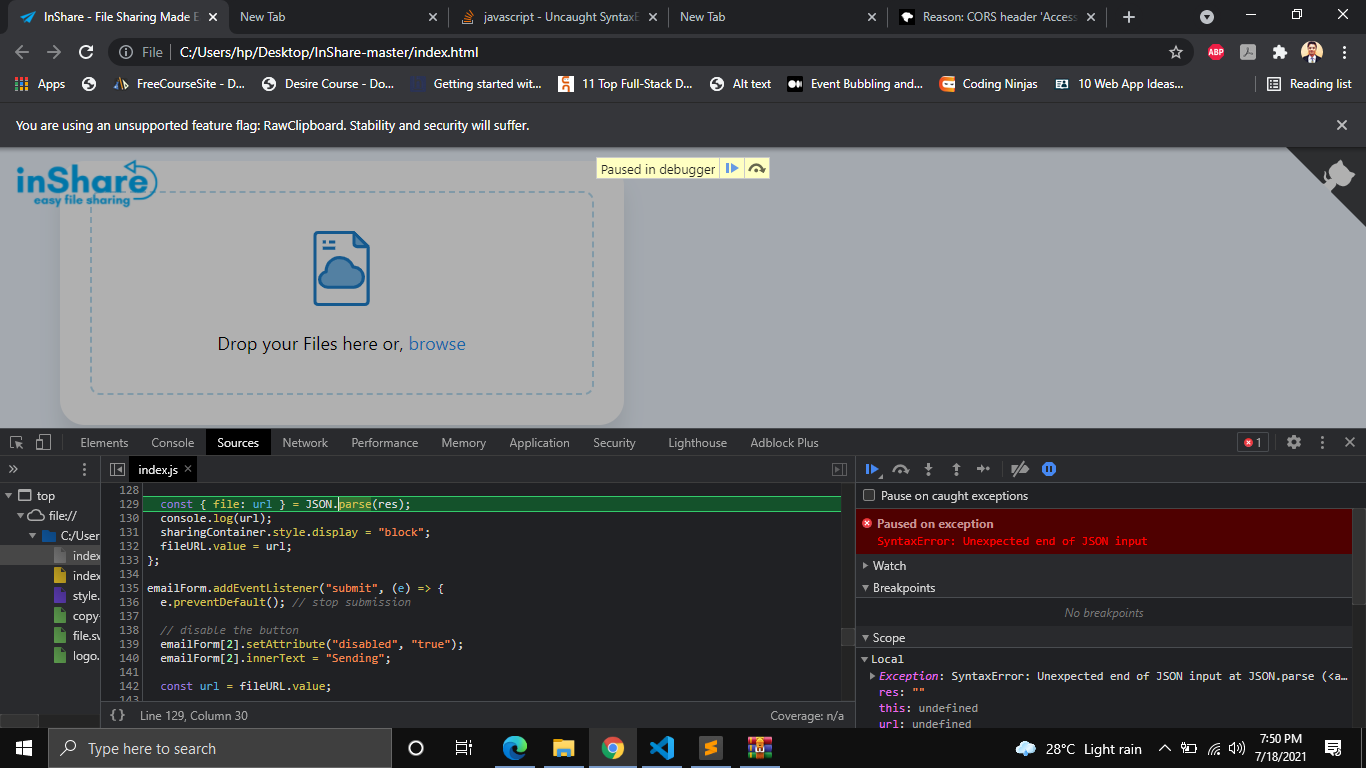The height and width of the screenshot is (768, 1366).
Task: Resume script execution in debugger sidebar
Action: tap(872, 469)
